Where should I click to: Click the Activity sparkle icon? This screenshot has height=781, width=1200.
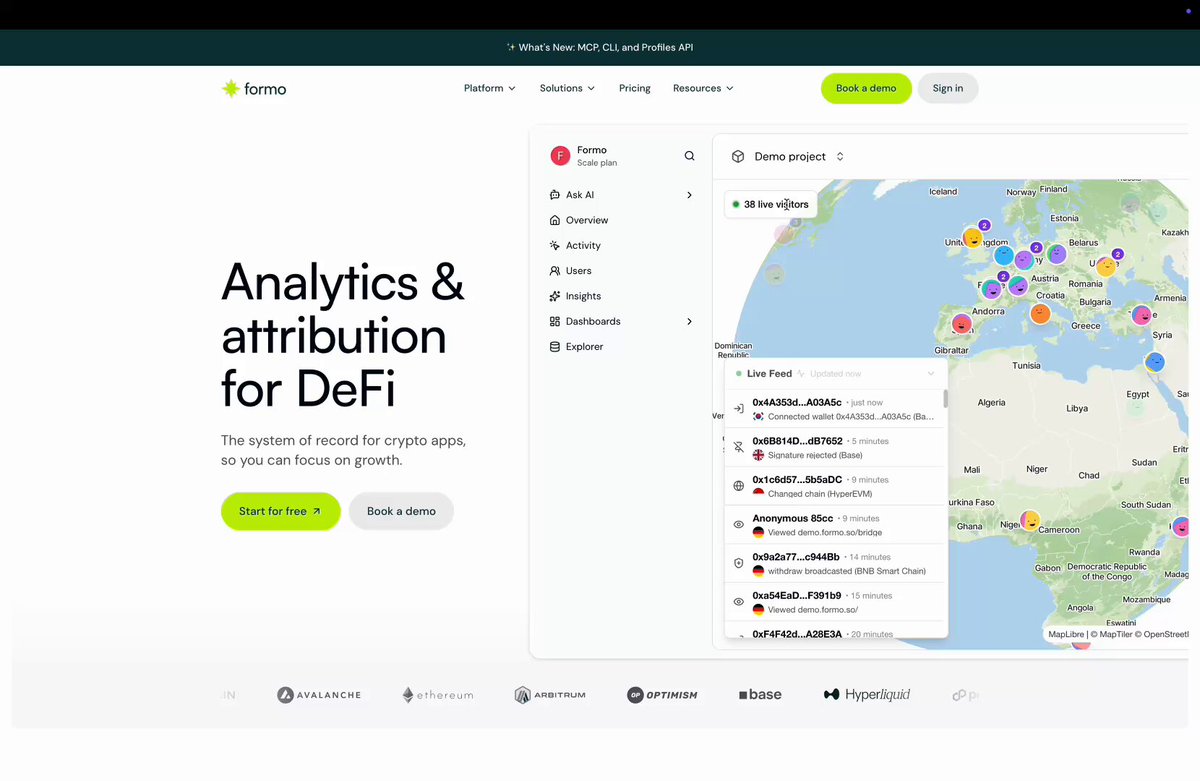pyautogui.click(x=555, y=245)
